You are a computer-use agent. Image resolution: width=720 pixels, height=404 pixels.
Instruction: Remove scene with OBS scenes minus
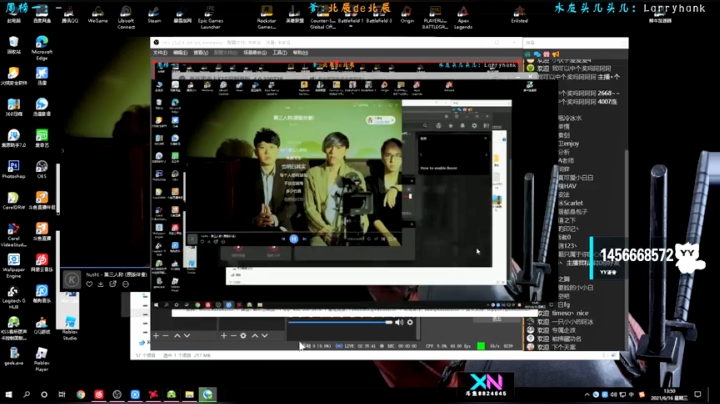pos(166,336)
